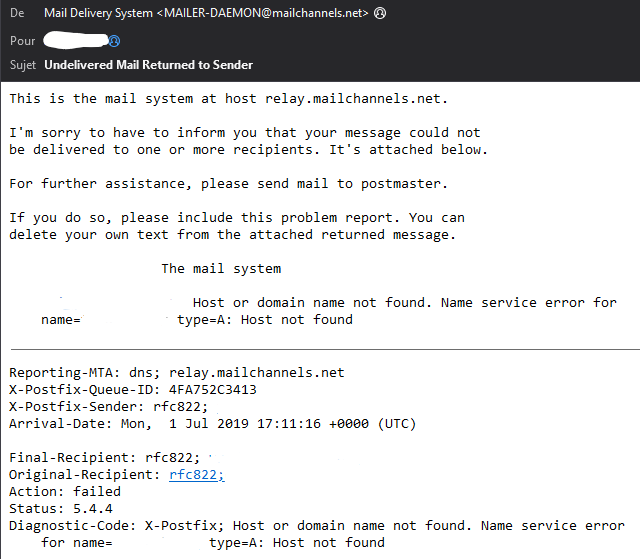Click the De field label
This screenshot has height=559, width=640.
17,13
